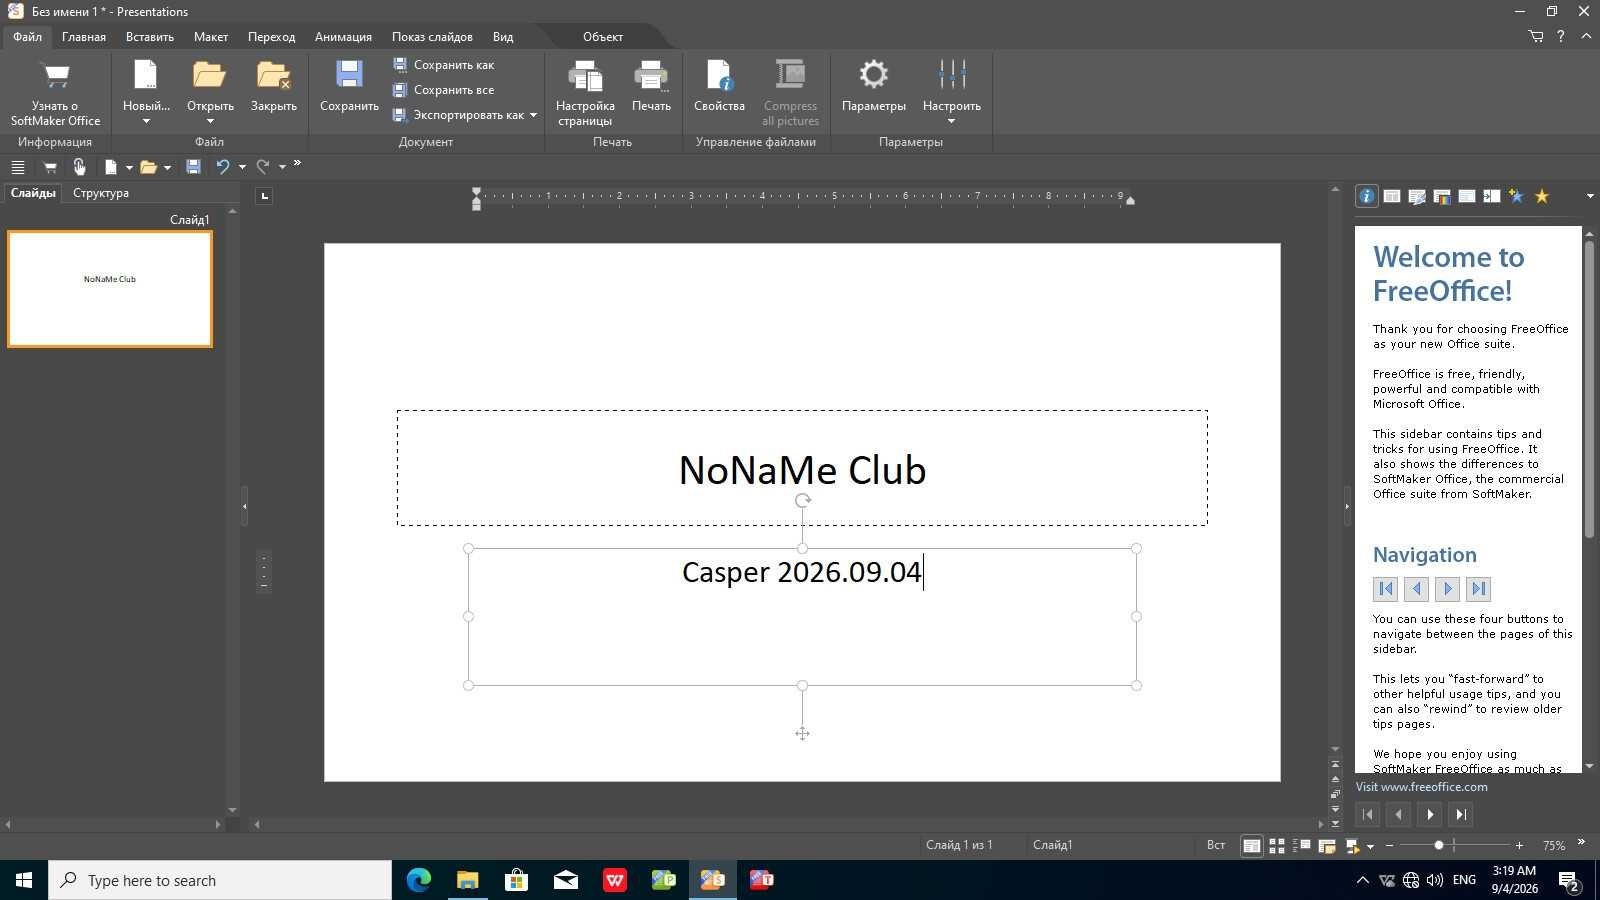The width and height of the screenshot is (1600, 900).
Task: Switch to the Структура panel tab
Action: click(x=101, y=193)
